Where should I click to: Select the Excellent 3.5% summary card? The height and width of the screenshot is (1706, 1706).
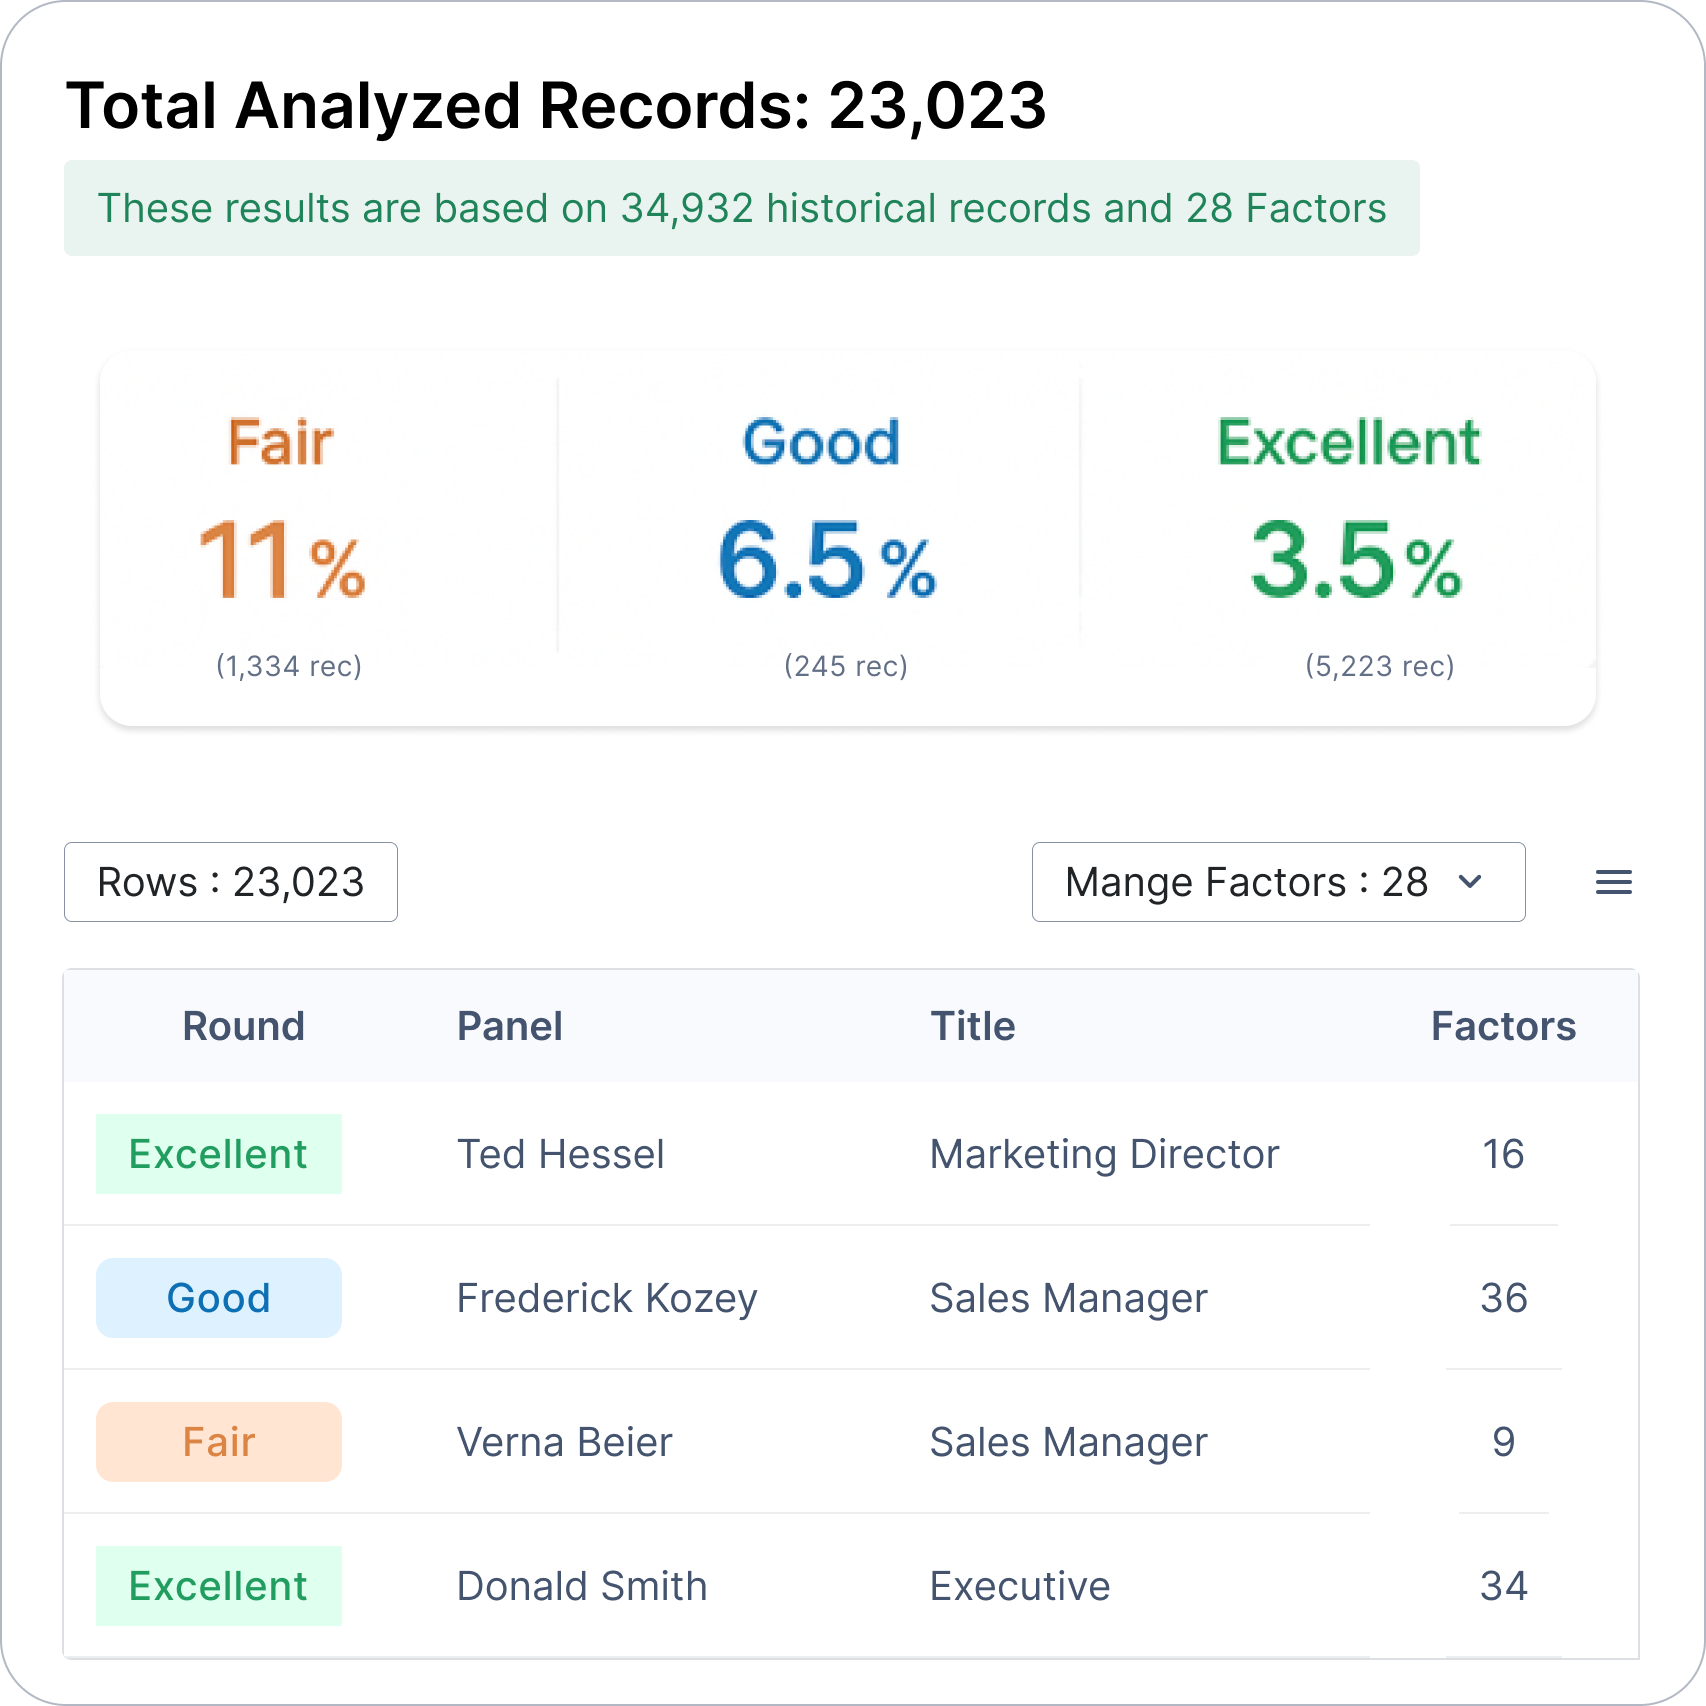pos(1352,540)
